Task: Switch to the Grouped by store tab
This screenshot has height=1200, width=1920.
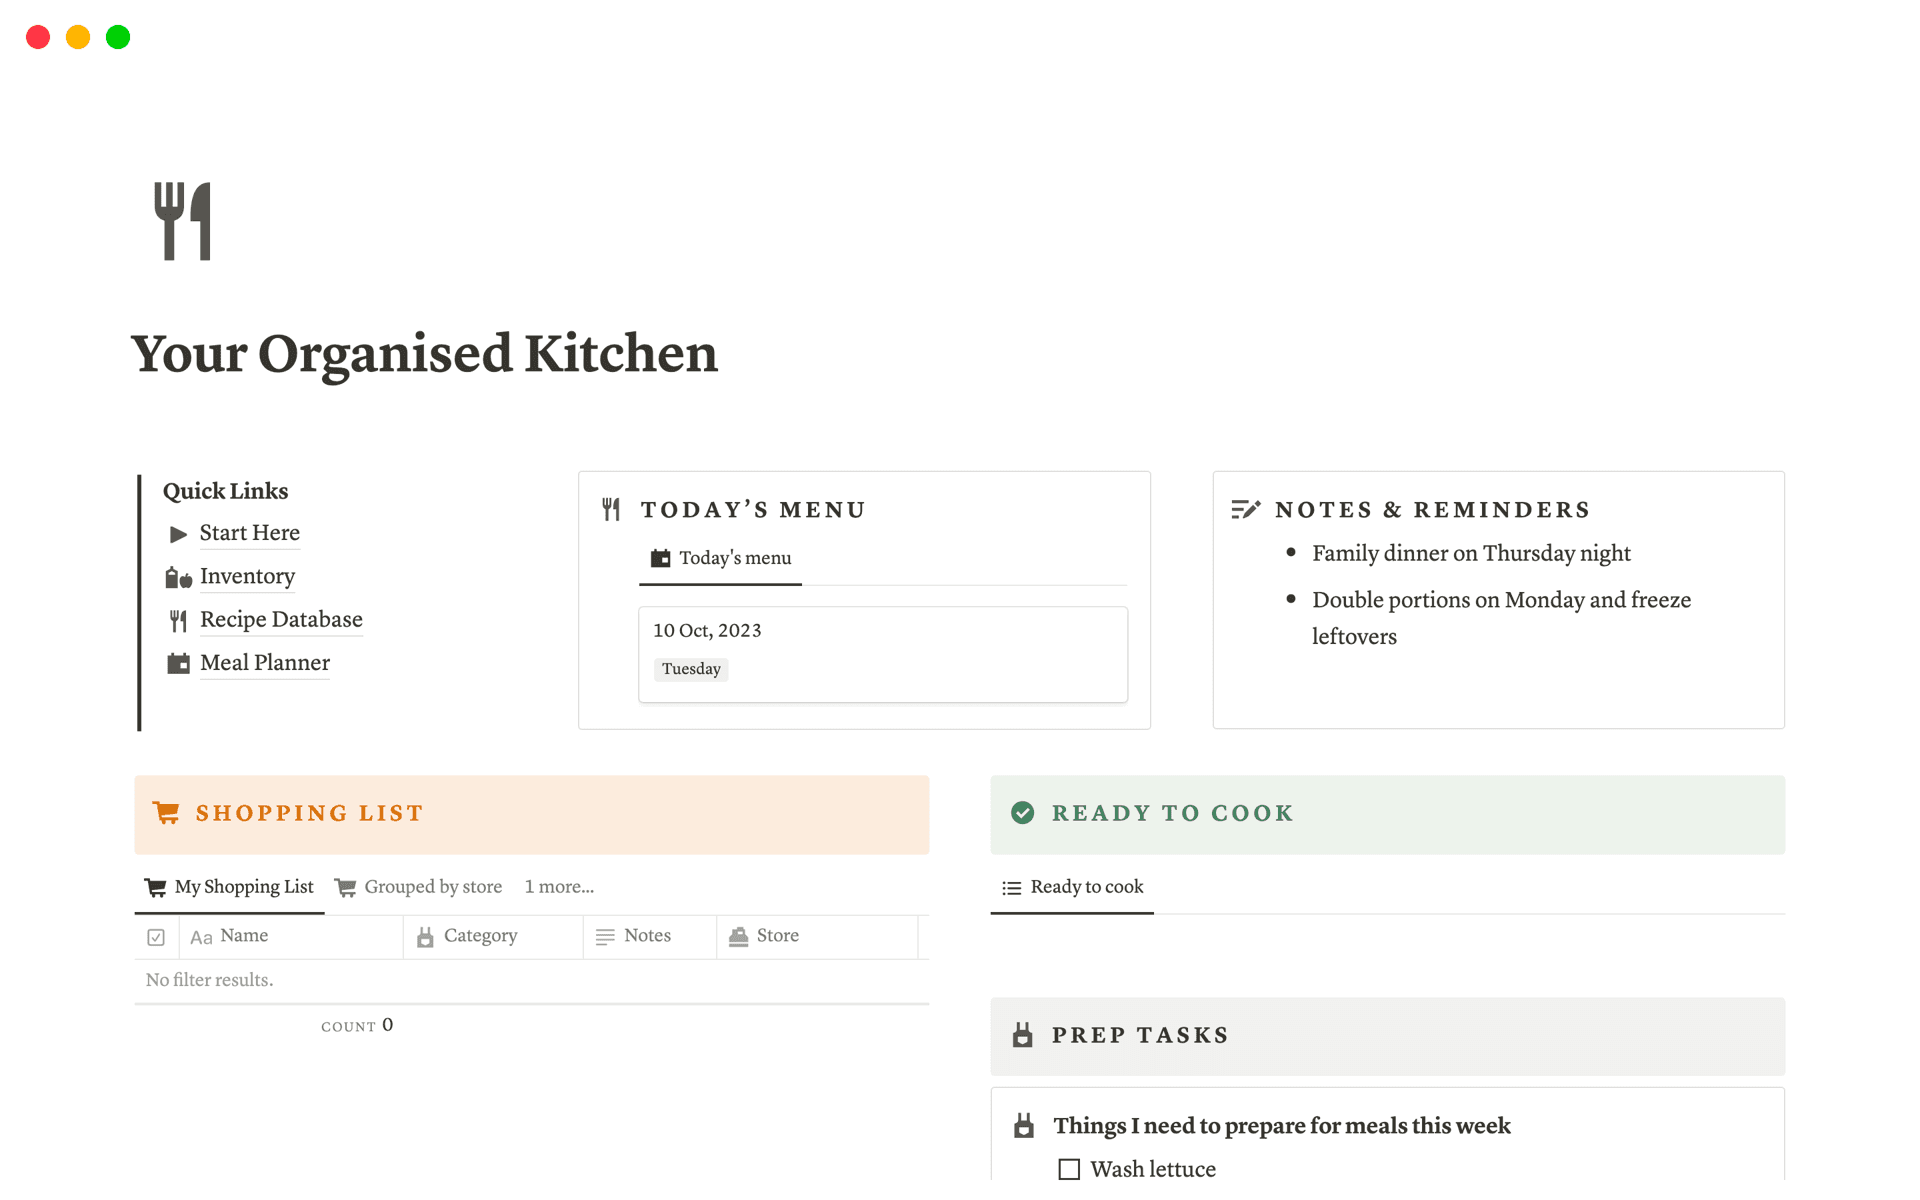Action: pos(419,887)
